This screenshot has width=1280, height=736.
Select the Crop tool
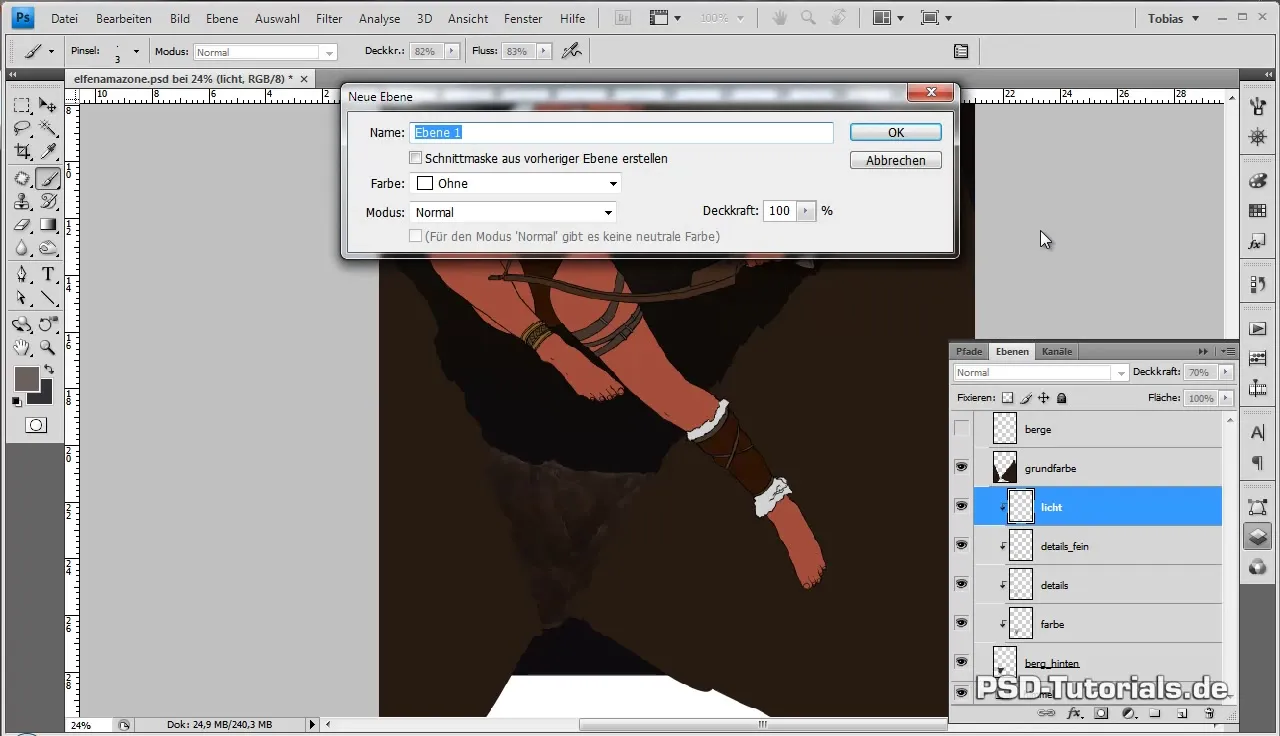[22, 152]
